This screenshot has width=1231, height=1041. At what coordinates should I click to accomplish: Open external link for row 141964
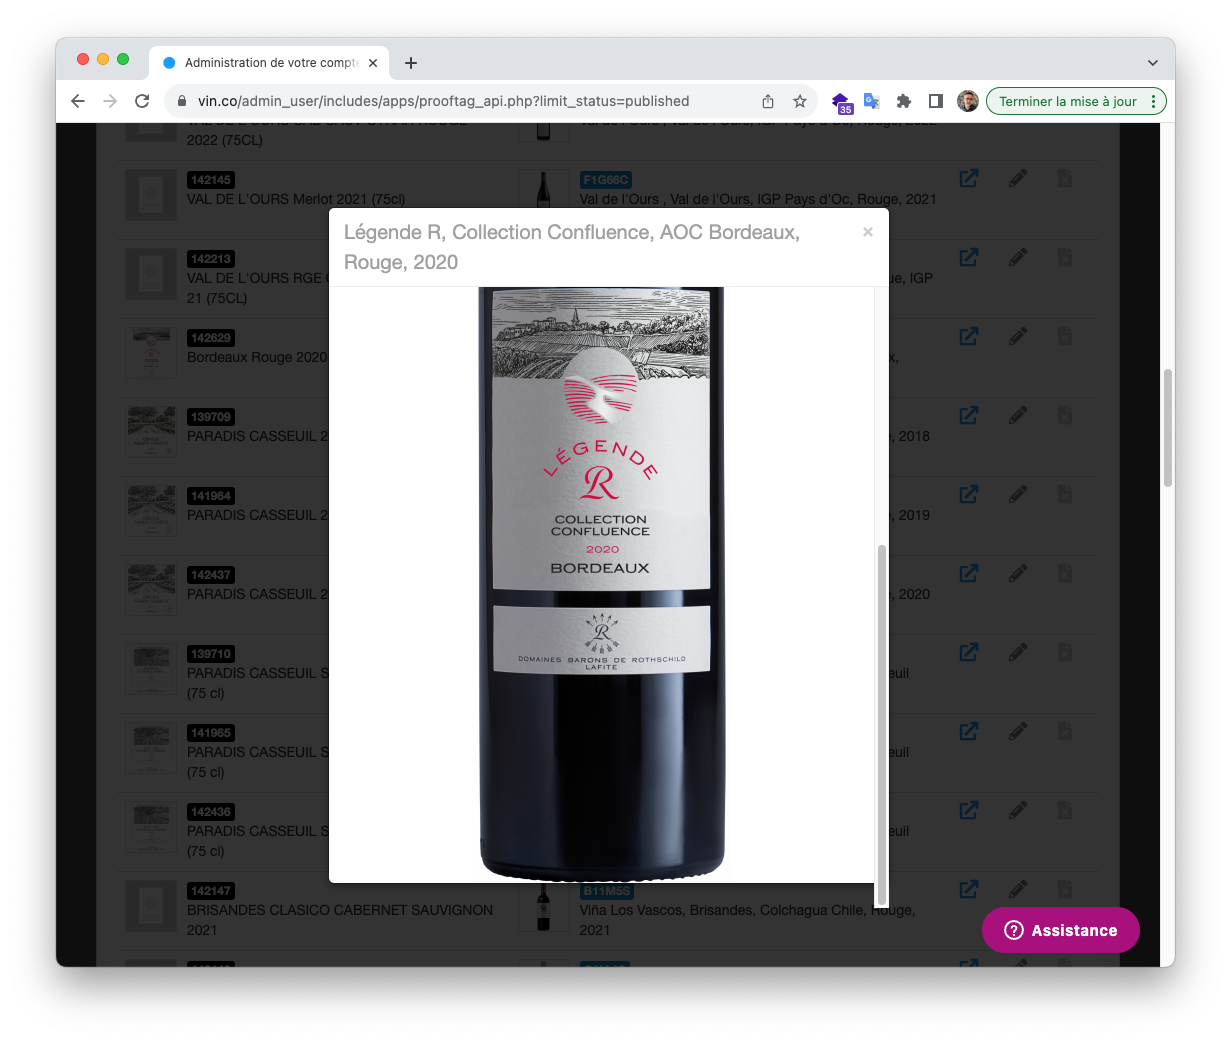(969, 494)
